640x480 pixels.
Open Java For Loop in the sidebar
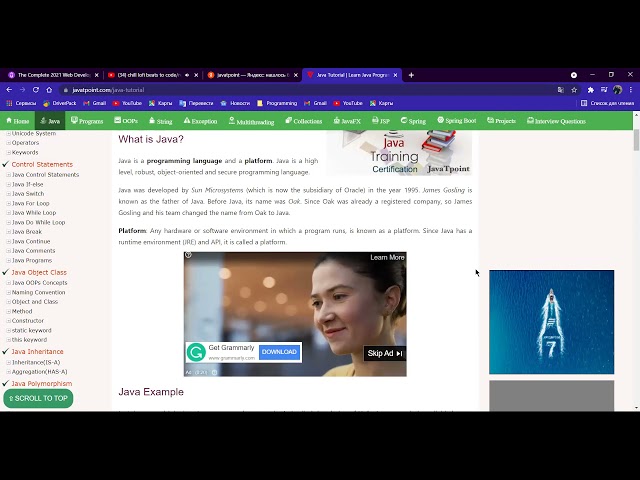click(30, 203)
